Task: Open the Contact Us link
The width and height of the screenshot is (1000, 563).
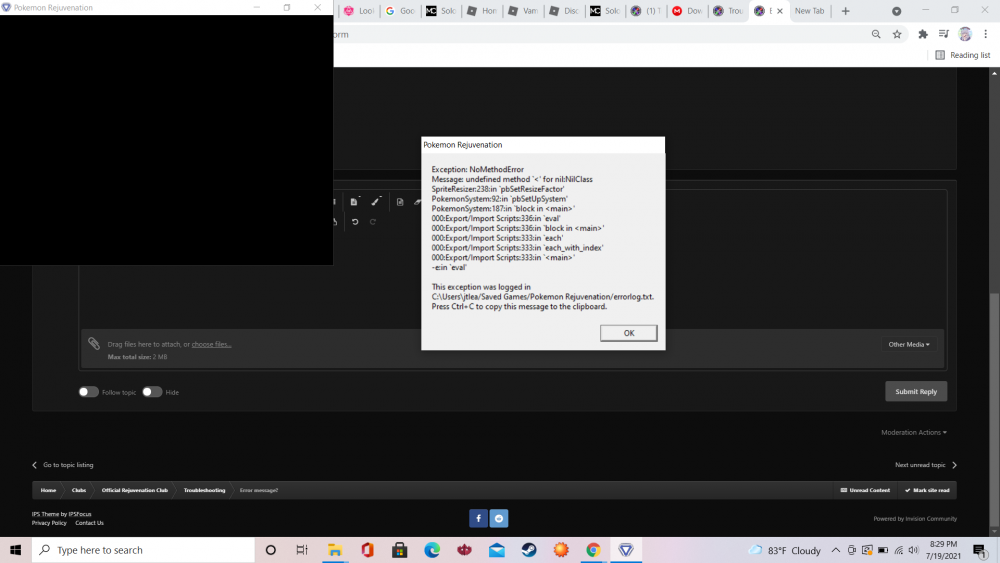Action: pyautogui.click(x=89, y=523)
